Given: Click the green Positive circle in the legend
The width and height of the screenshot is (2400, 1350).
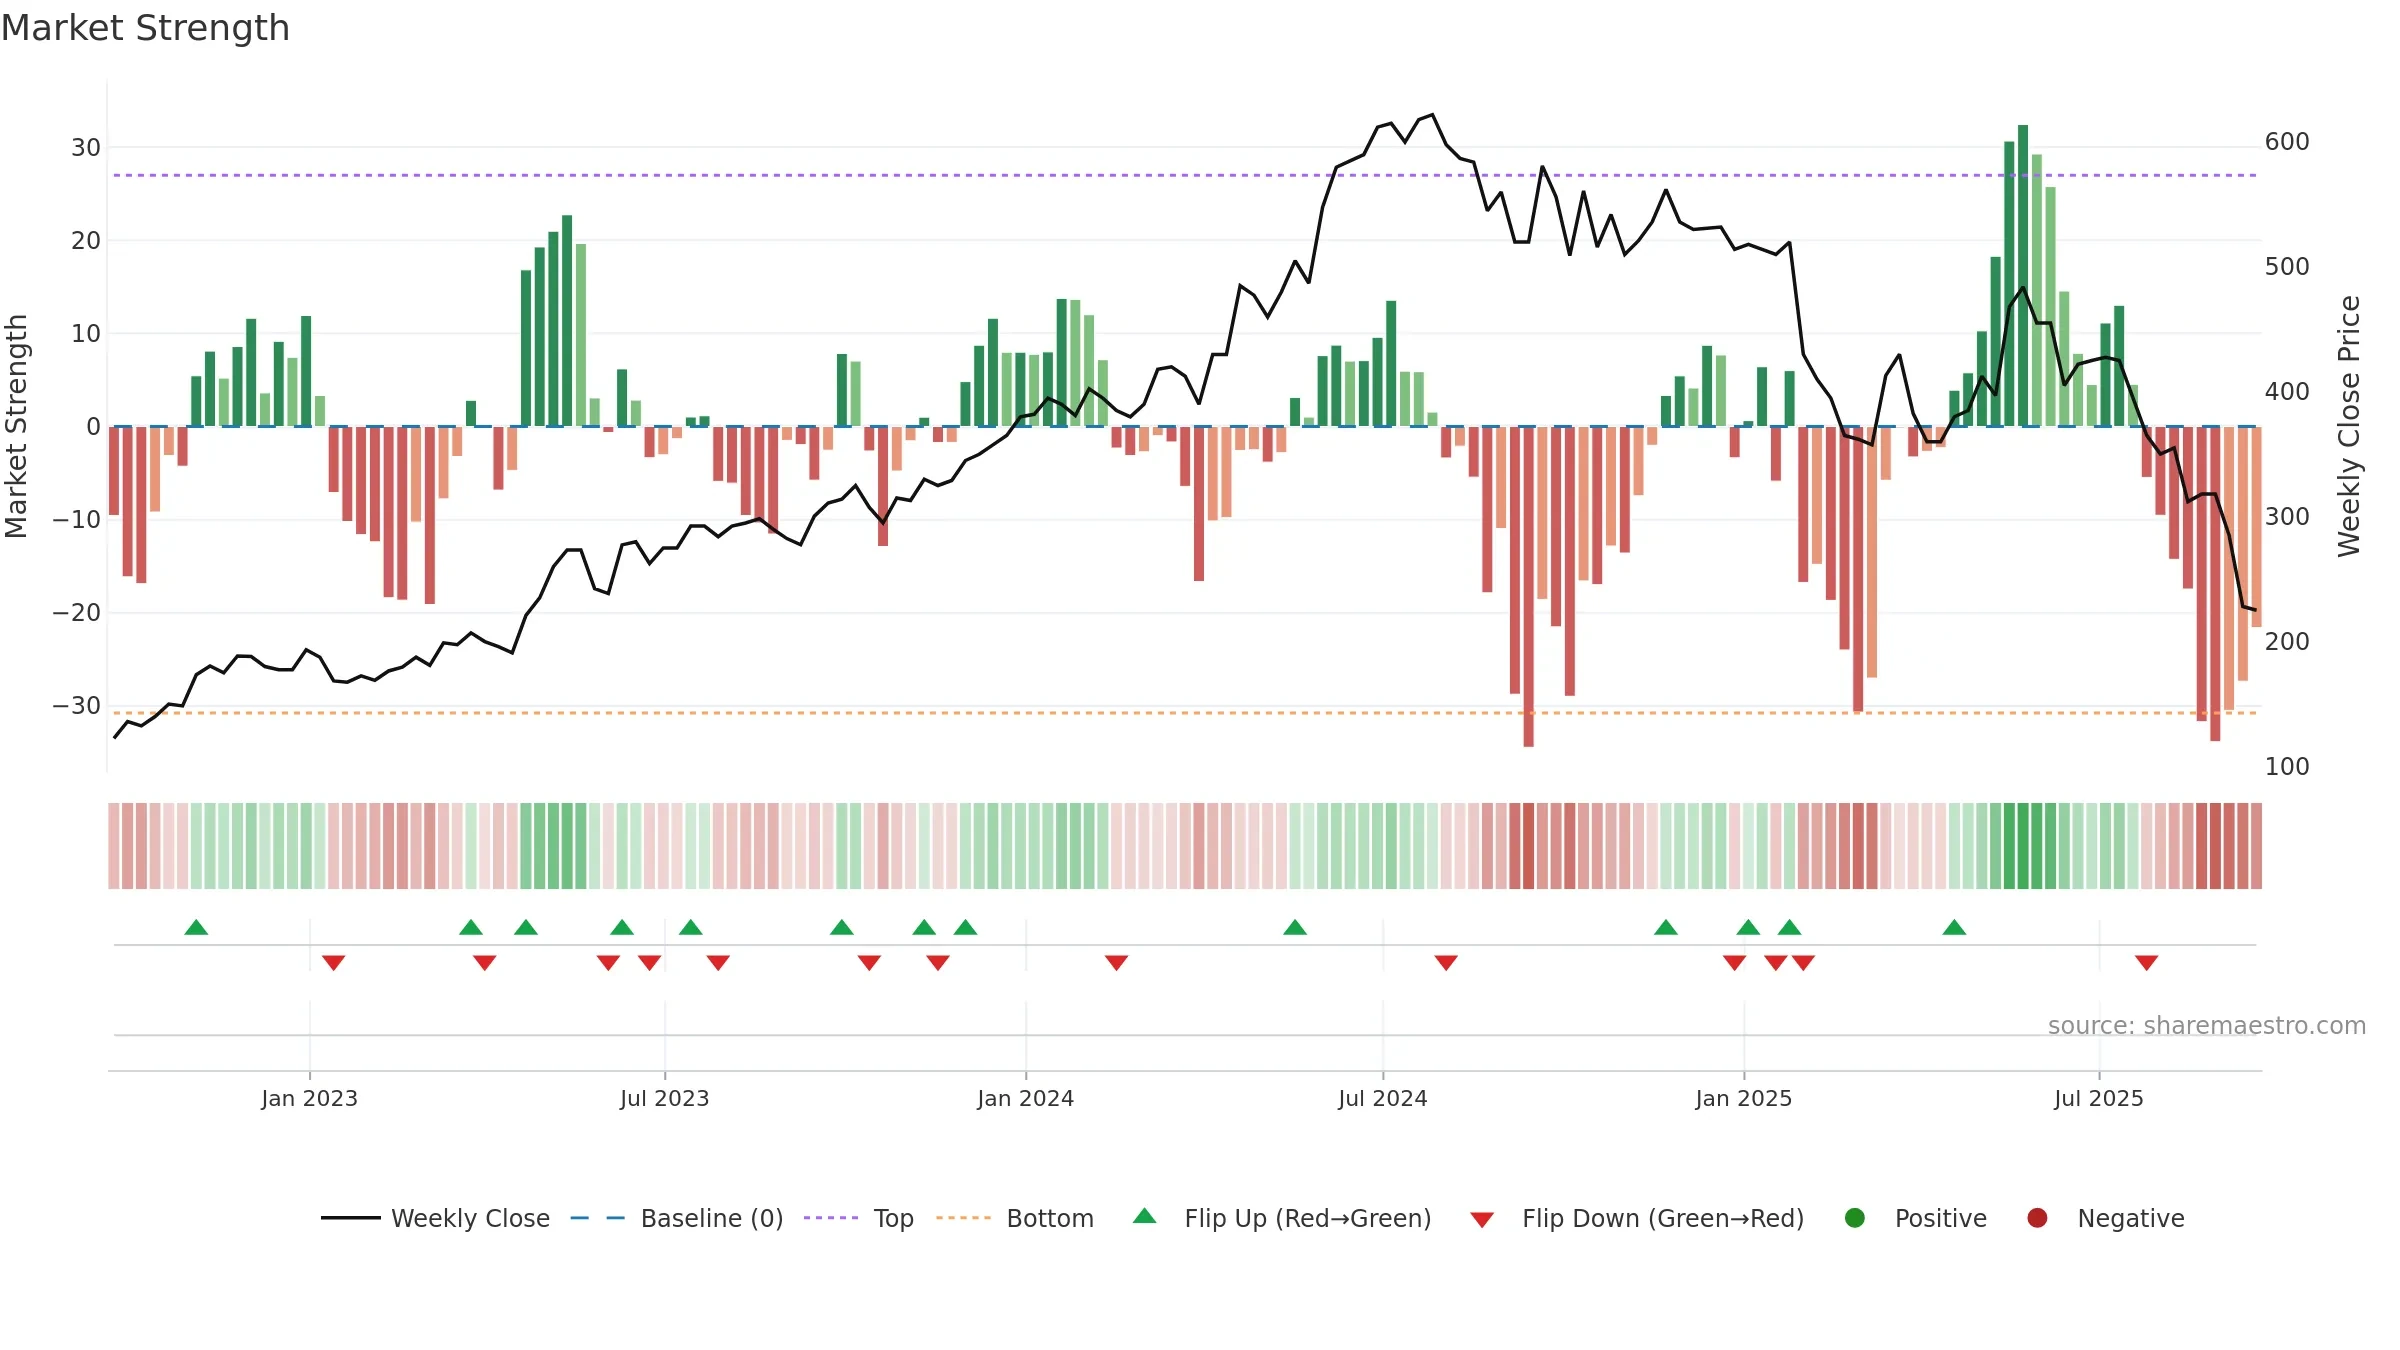Looking at the screenshot, I should click(1855, 1218).
